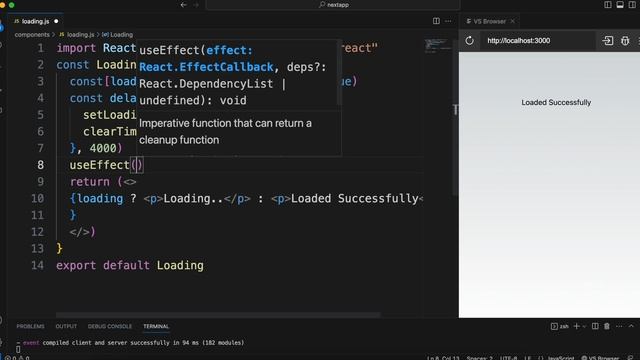Open the Loading symbol breadcrumb
Viewport: 640px width, 360px height.
(x=118, y=35)
